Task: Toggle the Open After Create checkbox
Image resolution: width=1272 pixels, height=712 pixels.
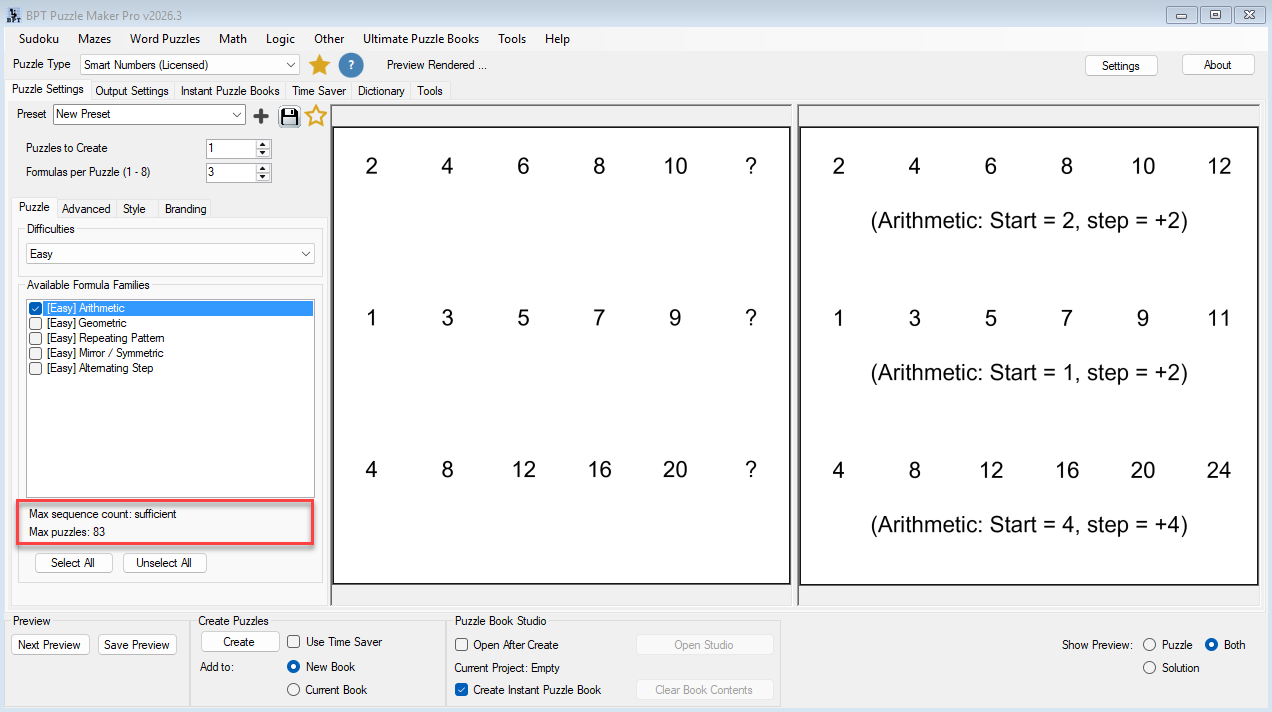Action: click(x=461, y=645)
